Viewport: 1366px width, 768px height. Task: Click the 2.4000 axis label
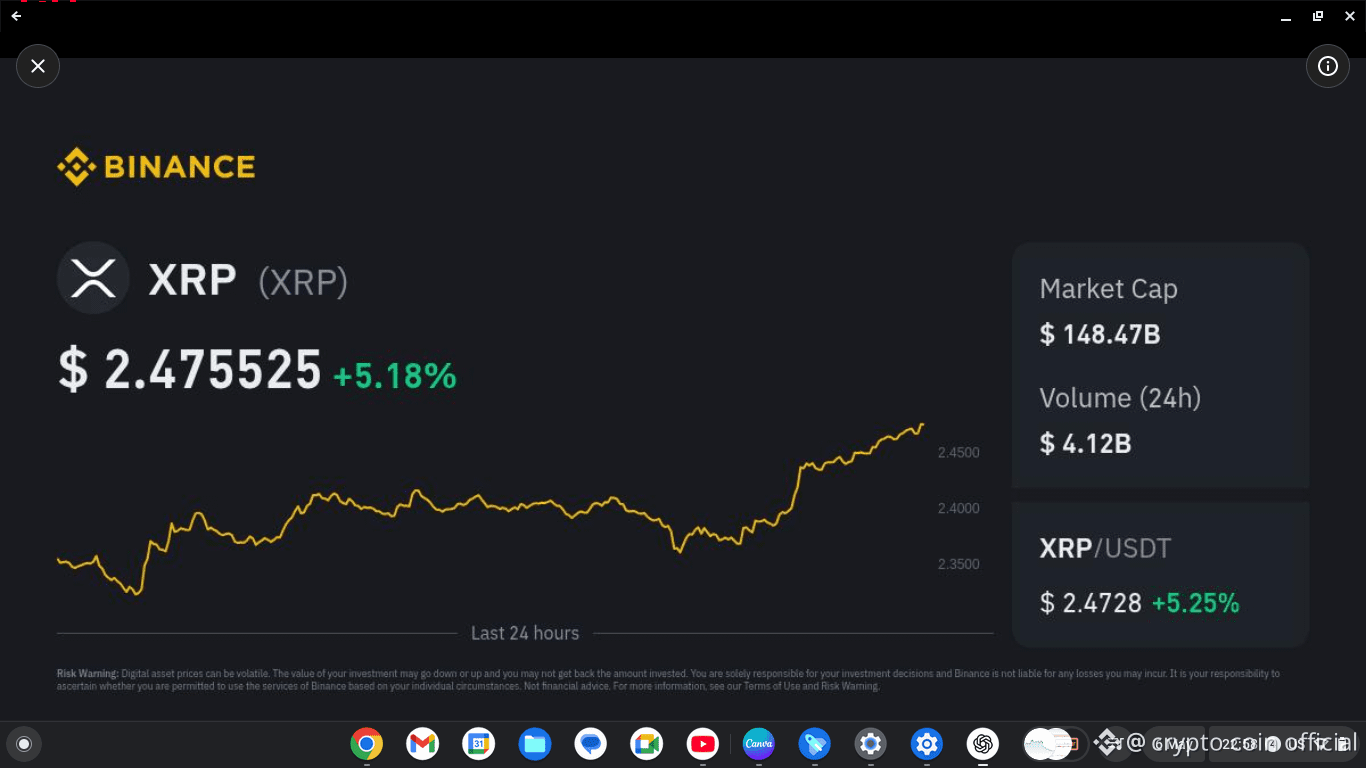point(959,508)
